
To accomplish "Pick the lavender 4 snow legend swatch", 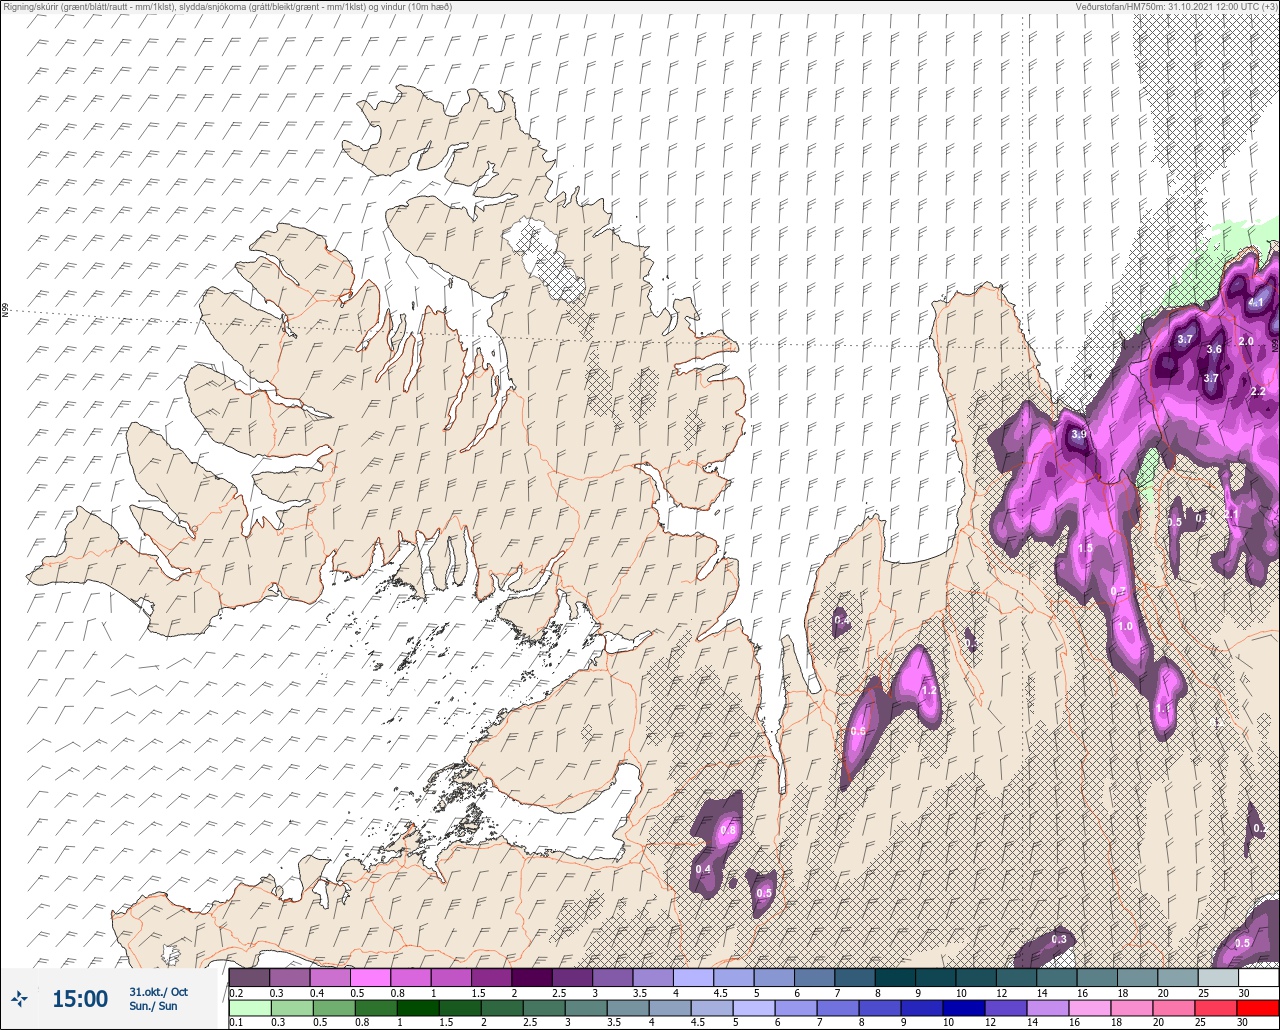I will 694,977.
